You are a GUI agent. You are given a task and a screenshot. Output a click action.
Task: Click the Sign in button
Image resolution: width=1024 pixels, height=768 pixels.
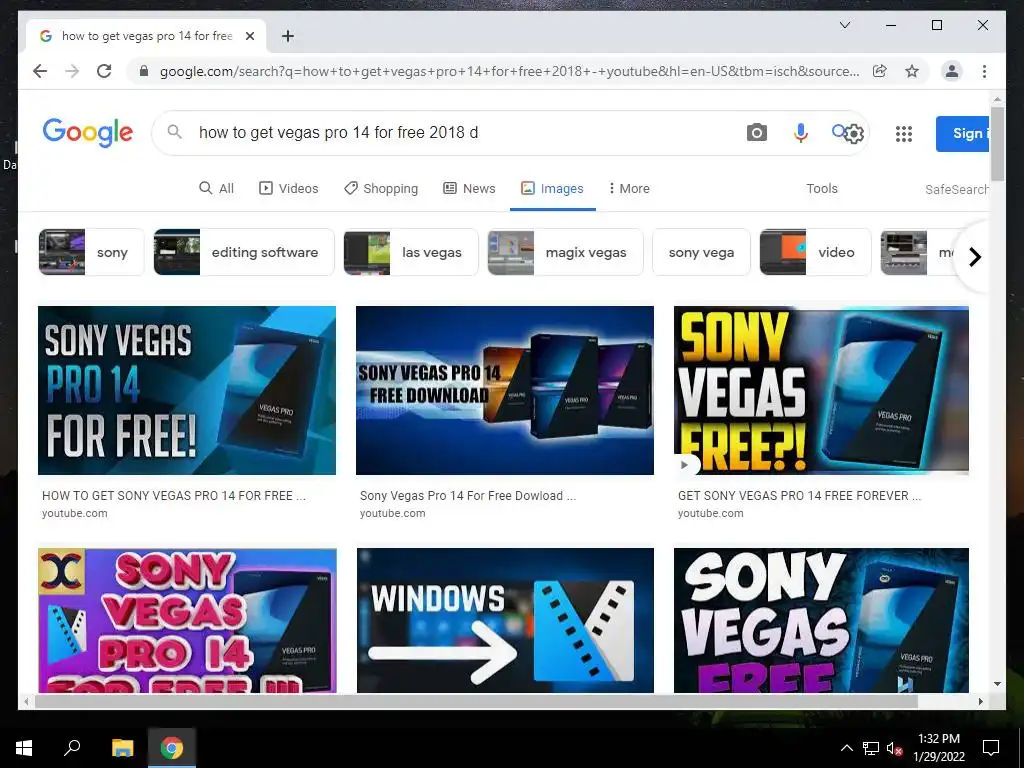pos(963,133)
